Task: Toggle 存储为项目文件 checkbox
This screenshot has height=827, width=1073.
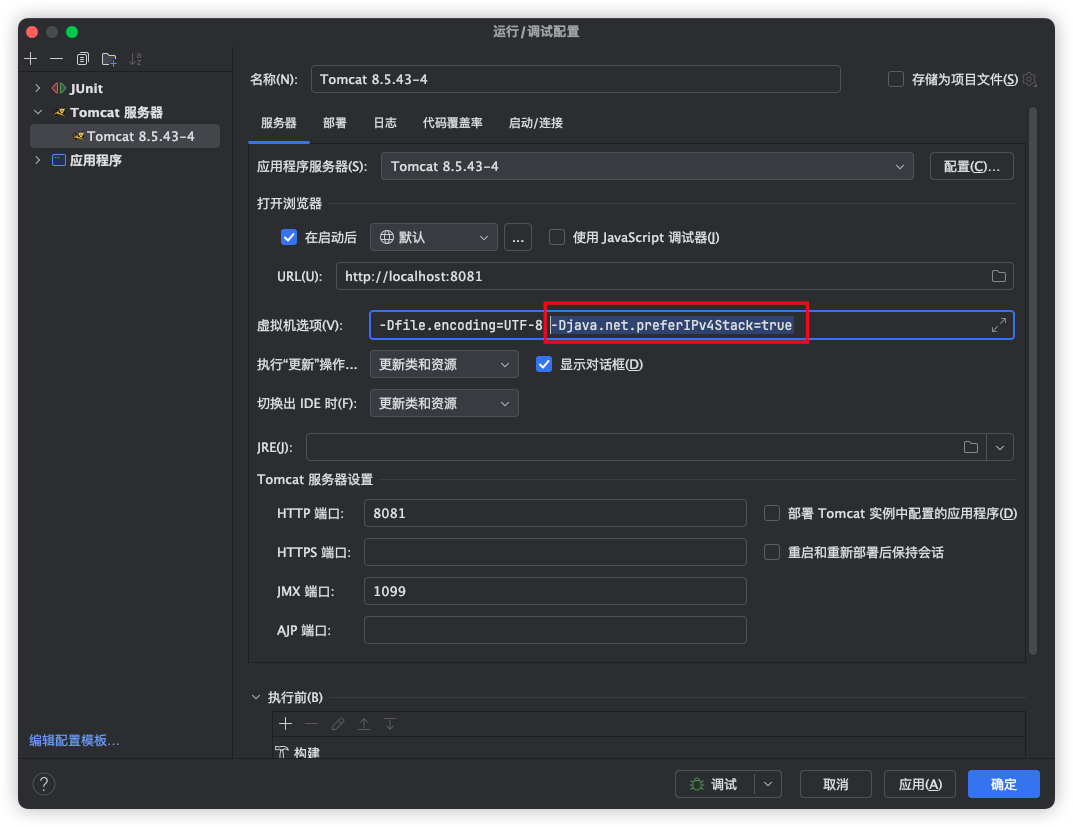Action: point(895,79)
